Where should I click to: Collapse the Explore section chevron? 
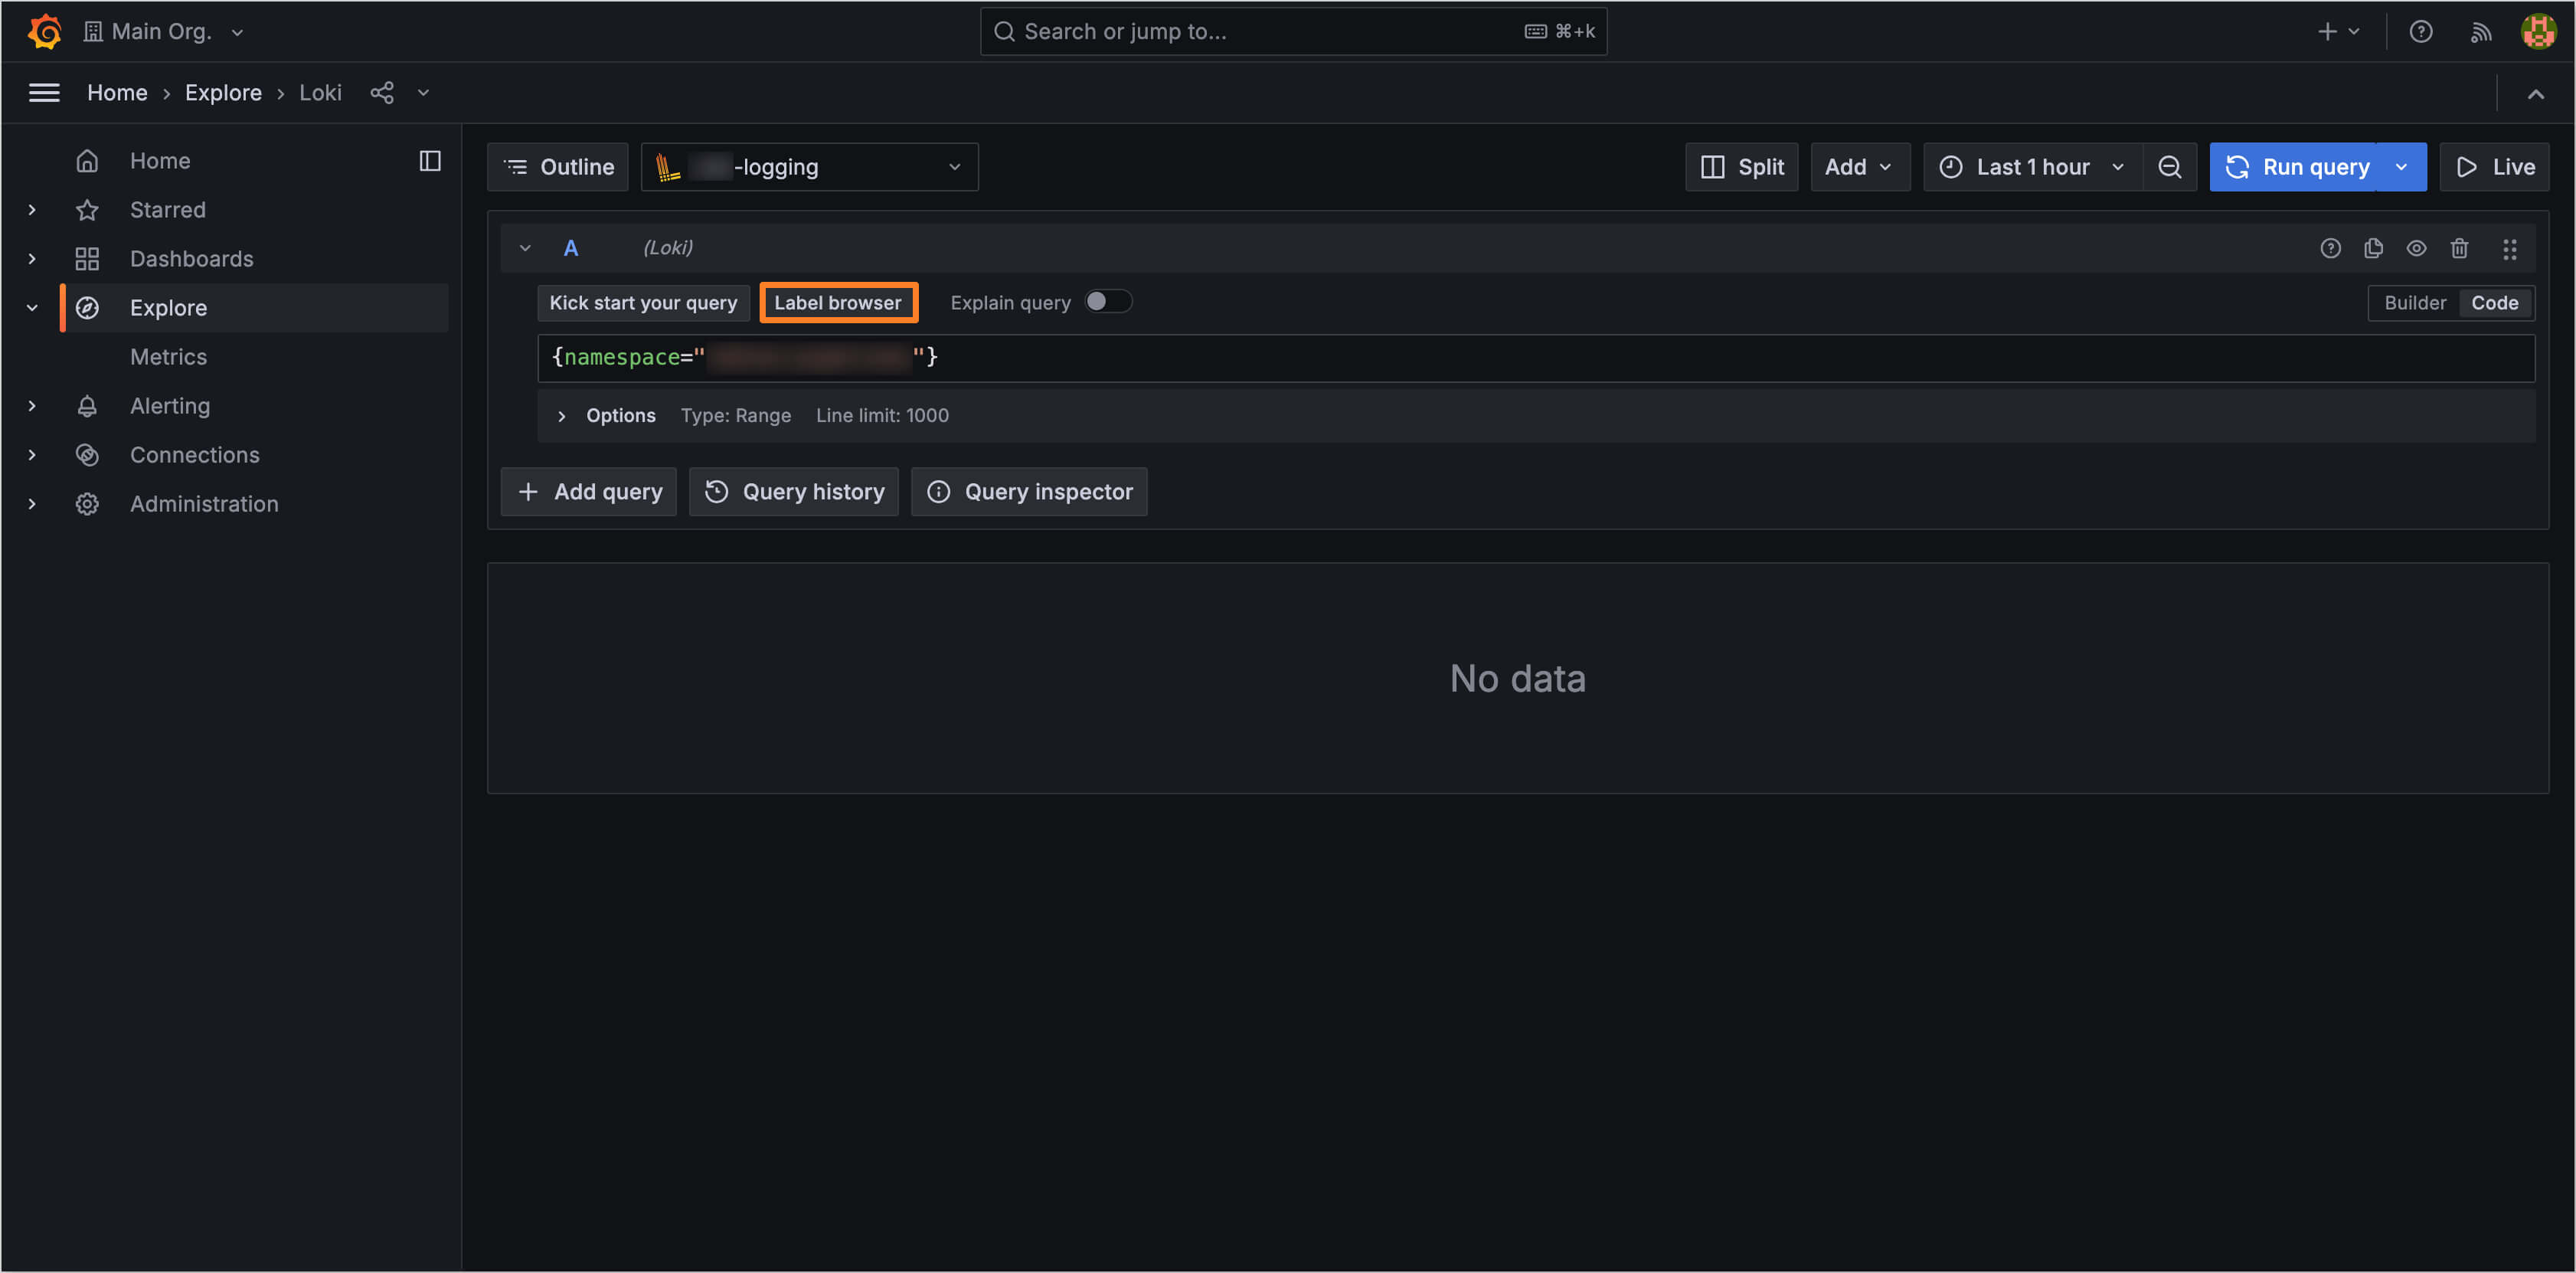[x=32, y=308]
